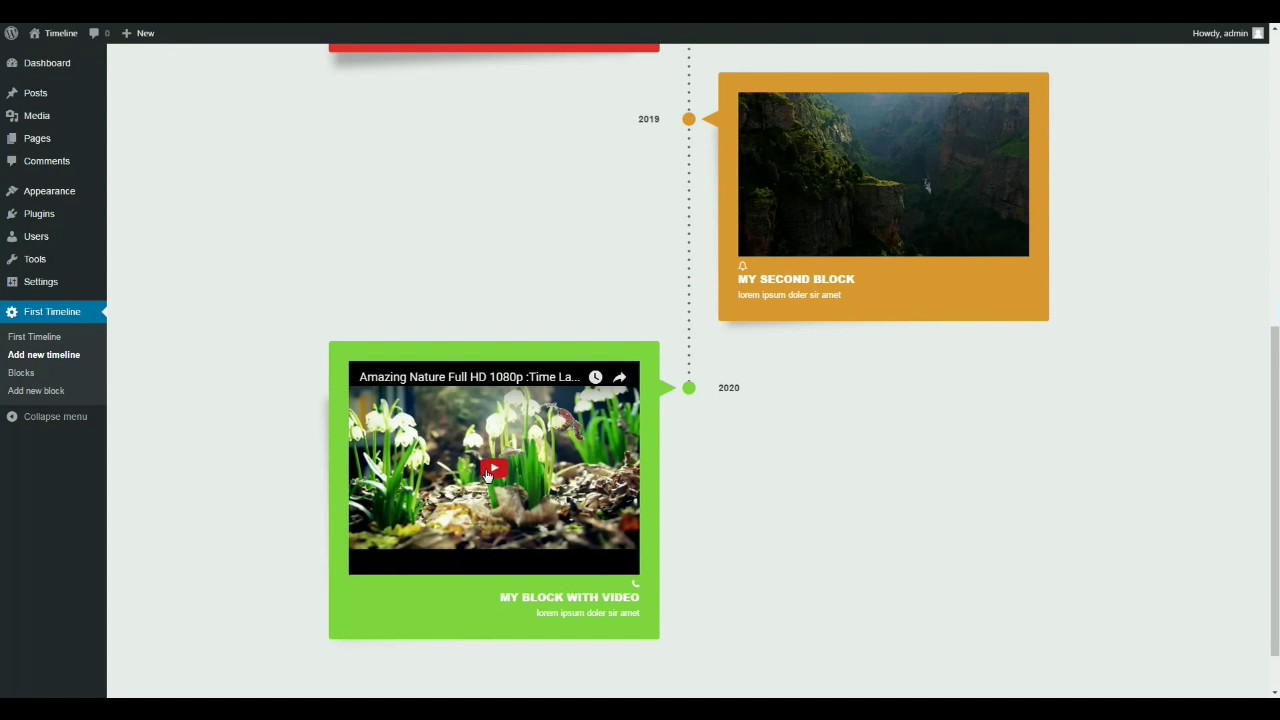Click the Tools wrench icon
The image size is (1280, 720).
click(12, 259)
